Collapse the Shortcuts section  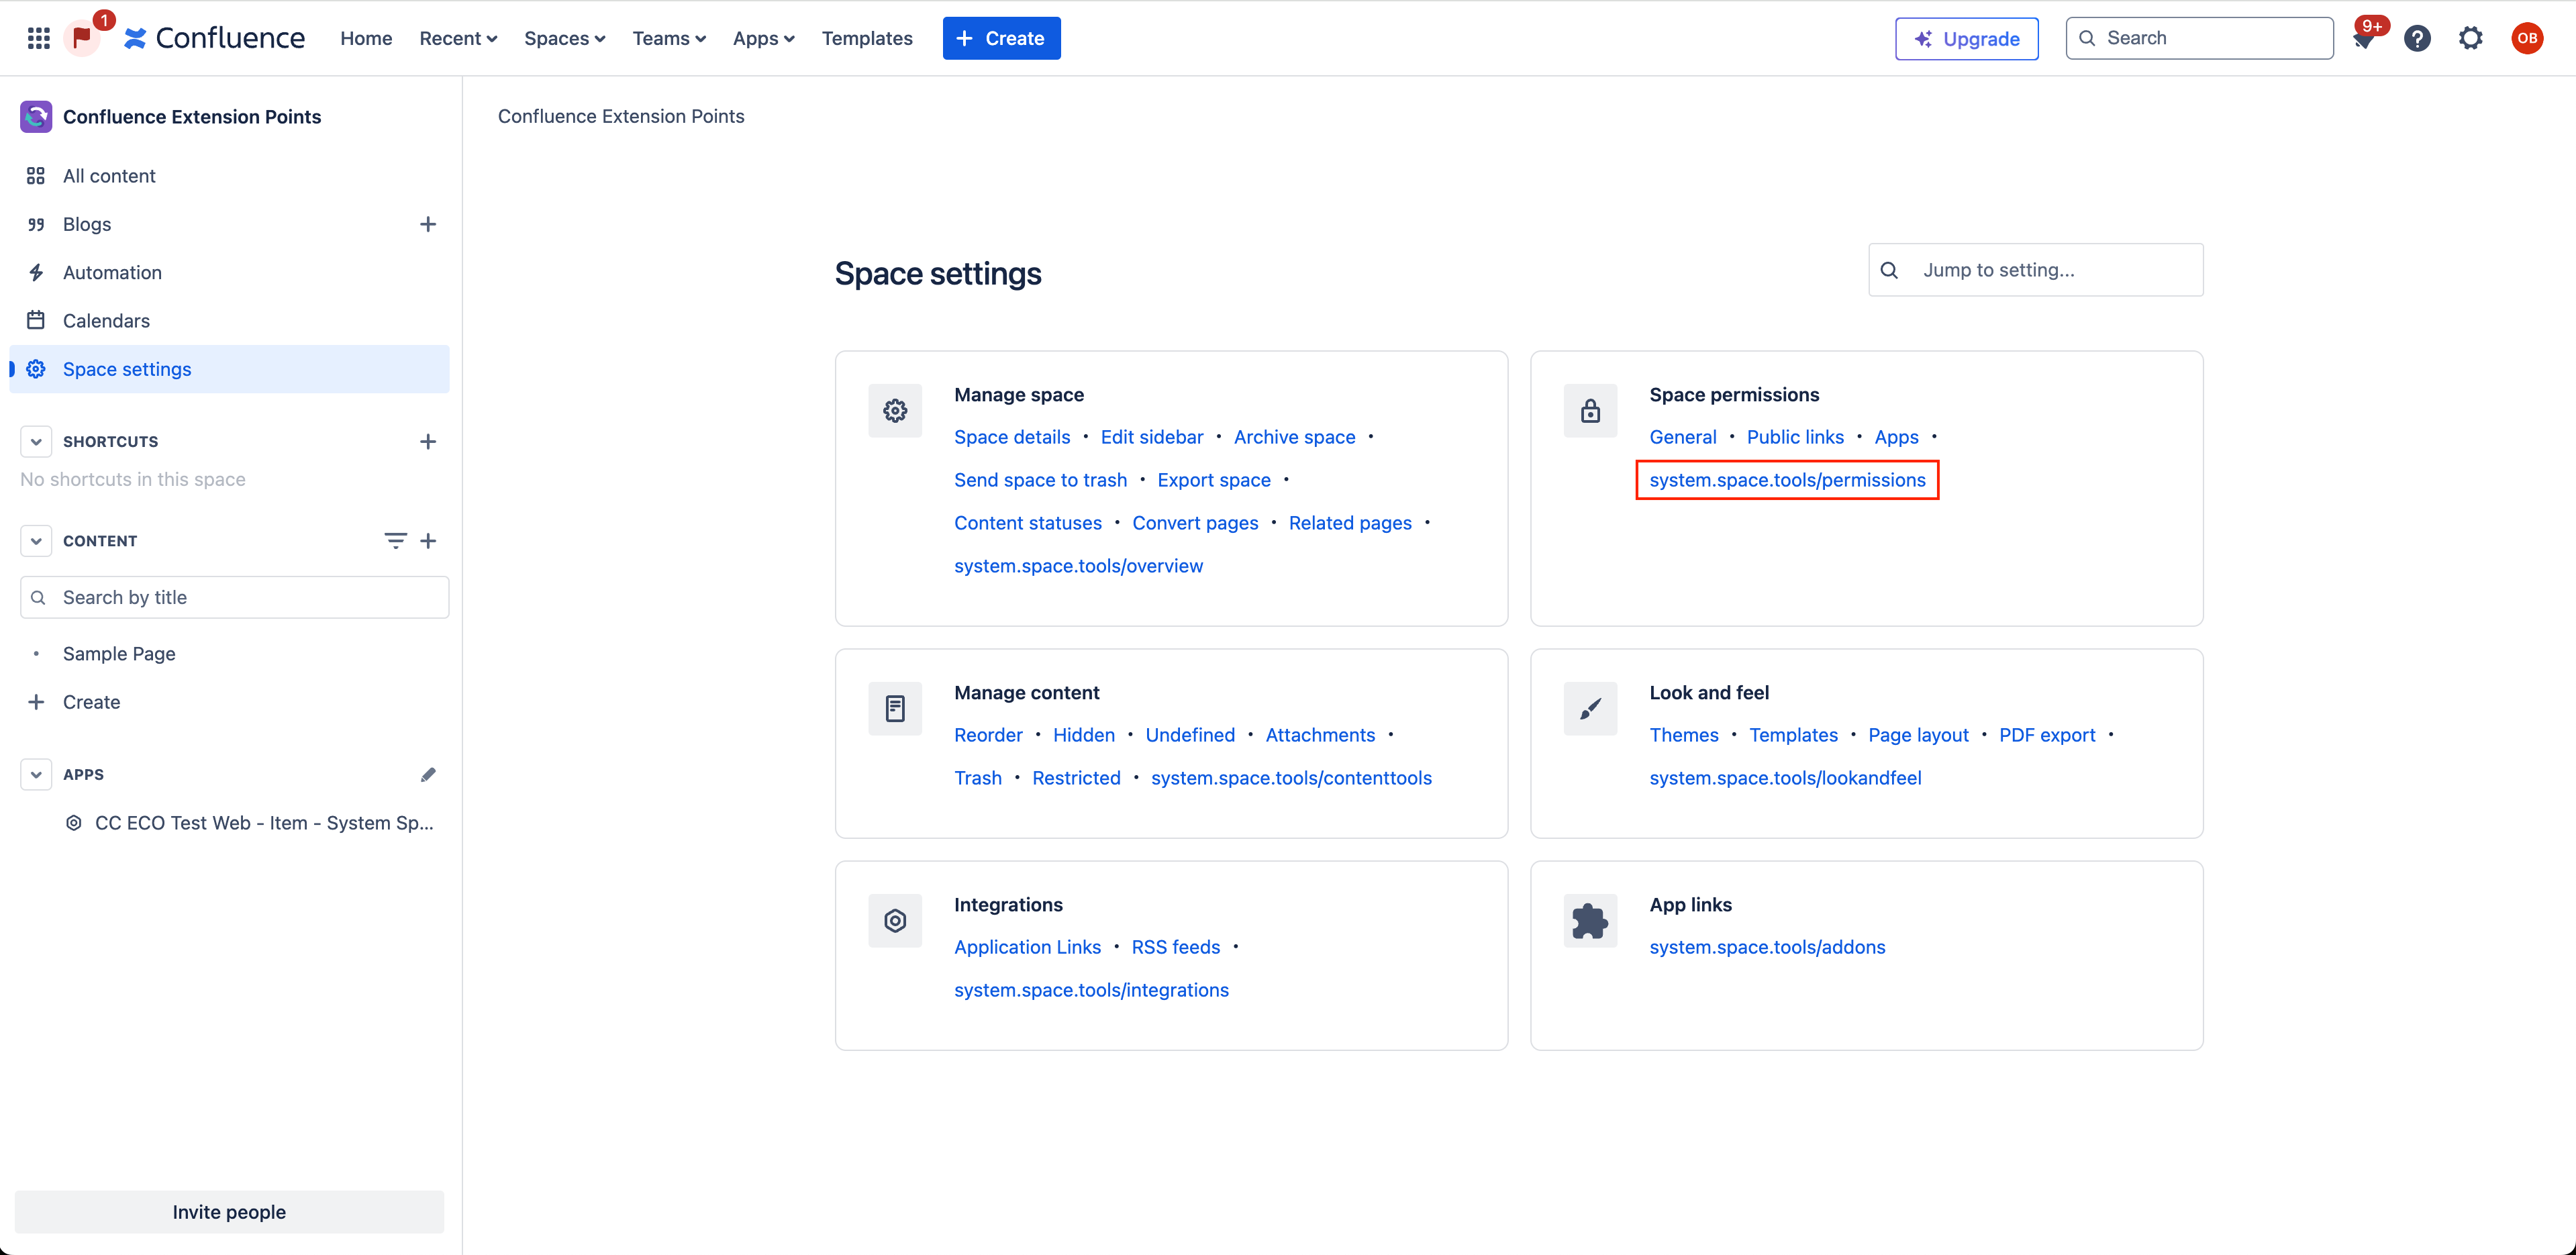click(36, 441)
